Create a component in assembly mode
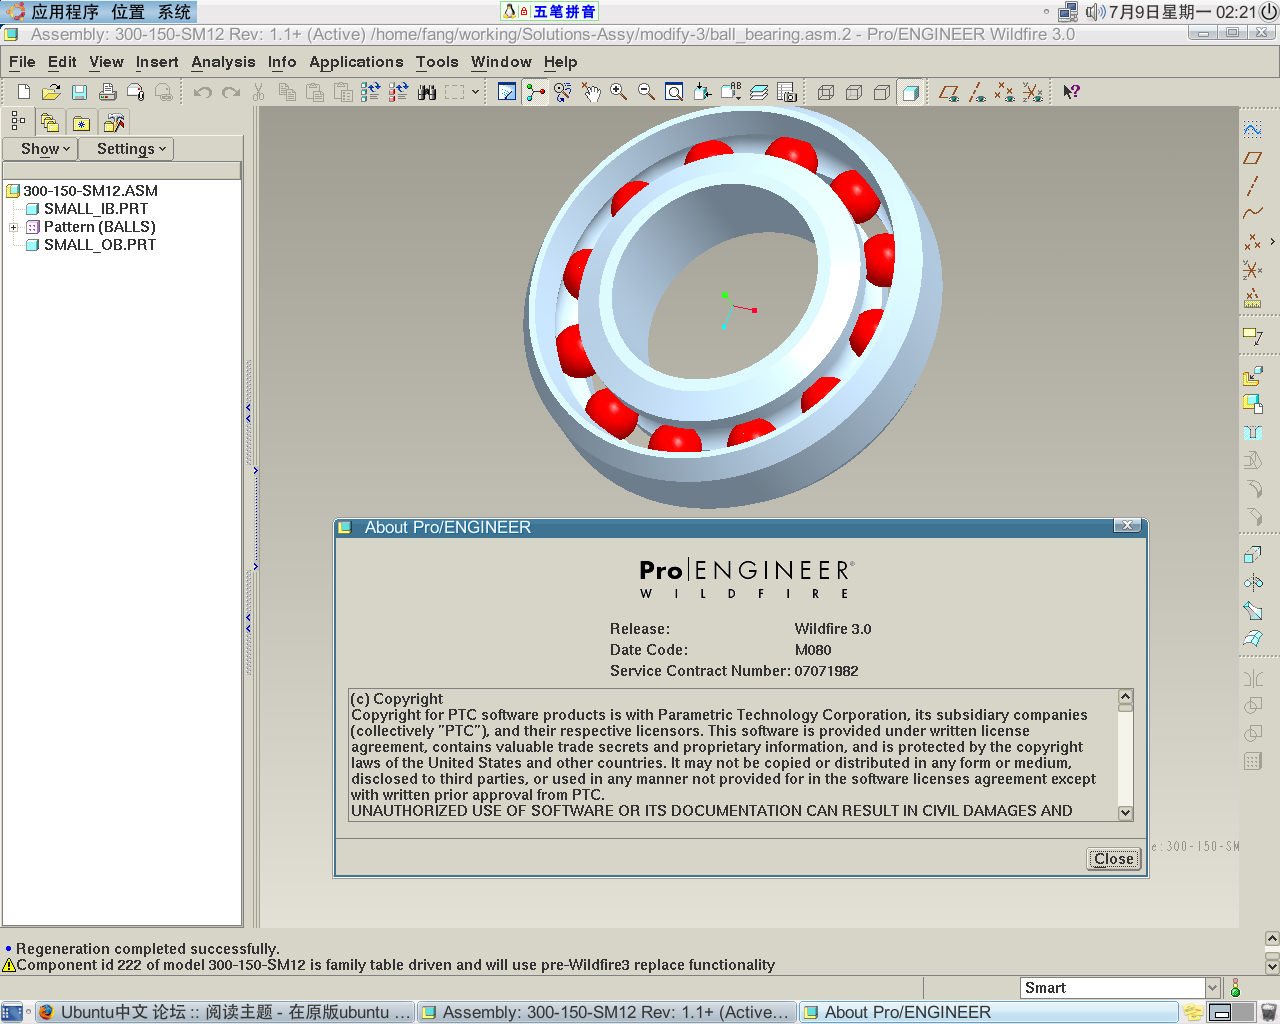Viewport: 1280px width, 1024px height. click(x=1252, y=404)
